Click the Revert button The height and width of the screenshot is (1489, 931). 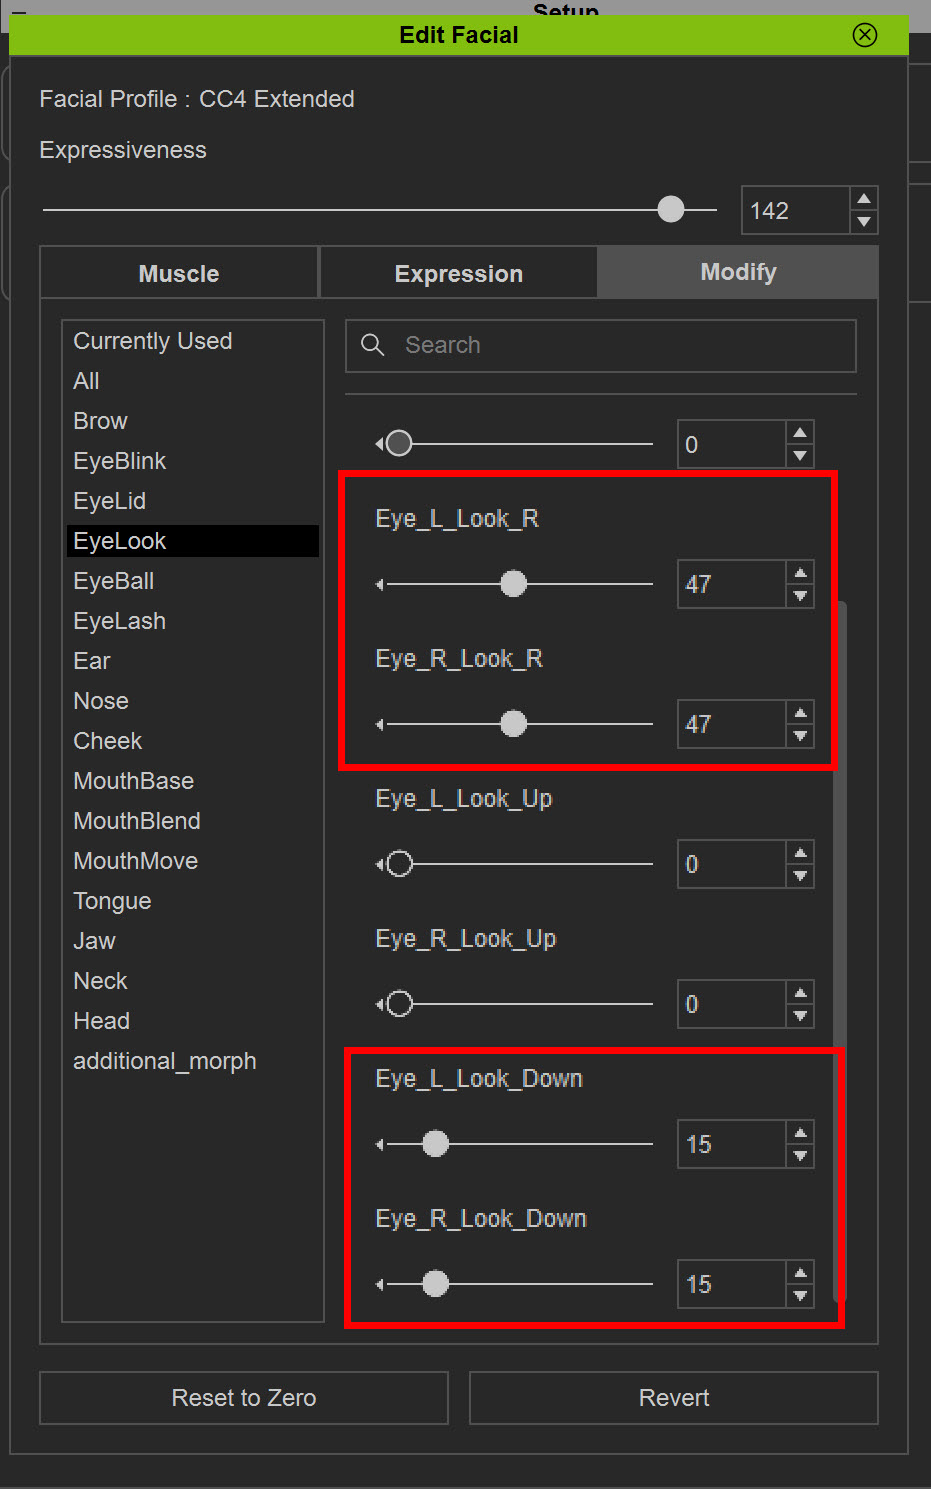click(x=674, y=1398)
